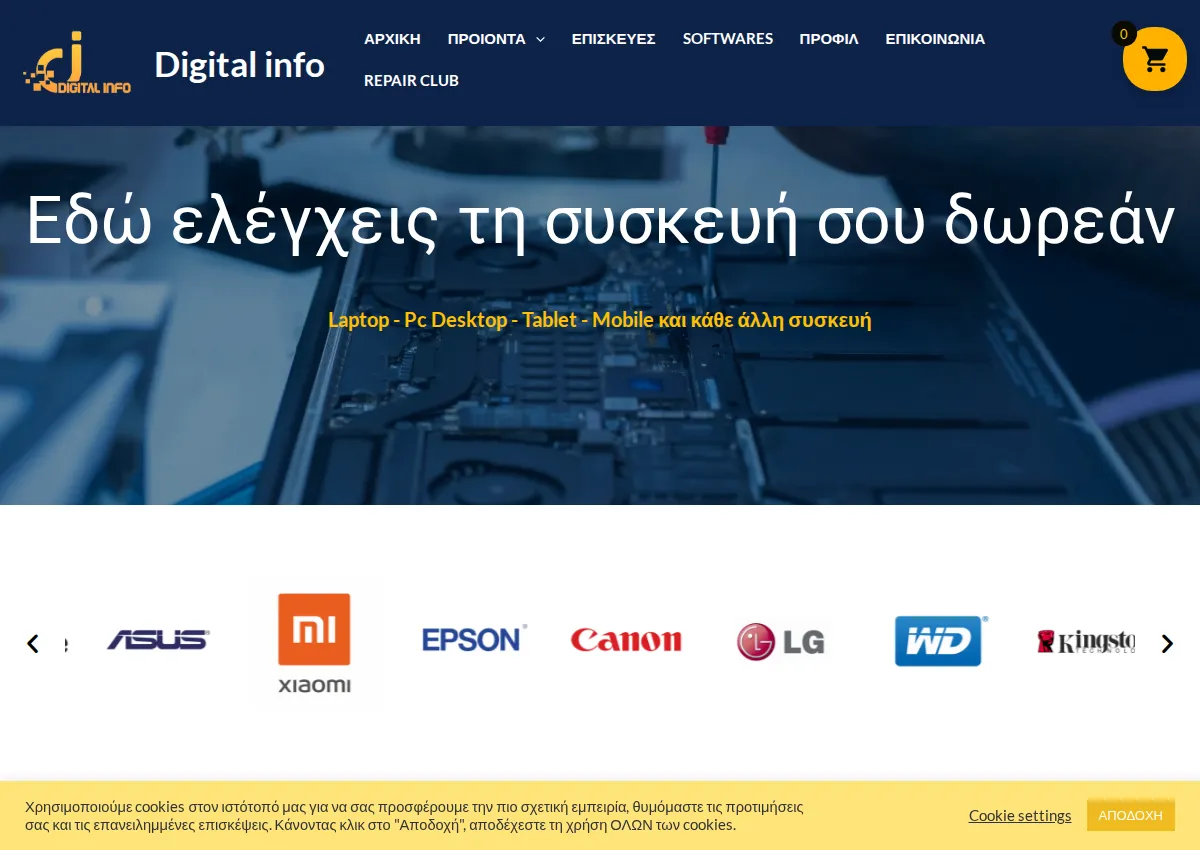Select the Xiaomi brand logo
1200x850 pixels.
(x=314, y=642)
